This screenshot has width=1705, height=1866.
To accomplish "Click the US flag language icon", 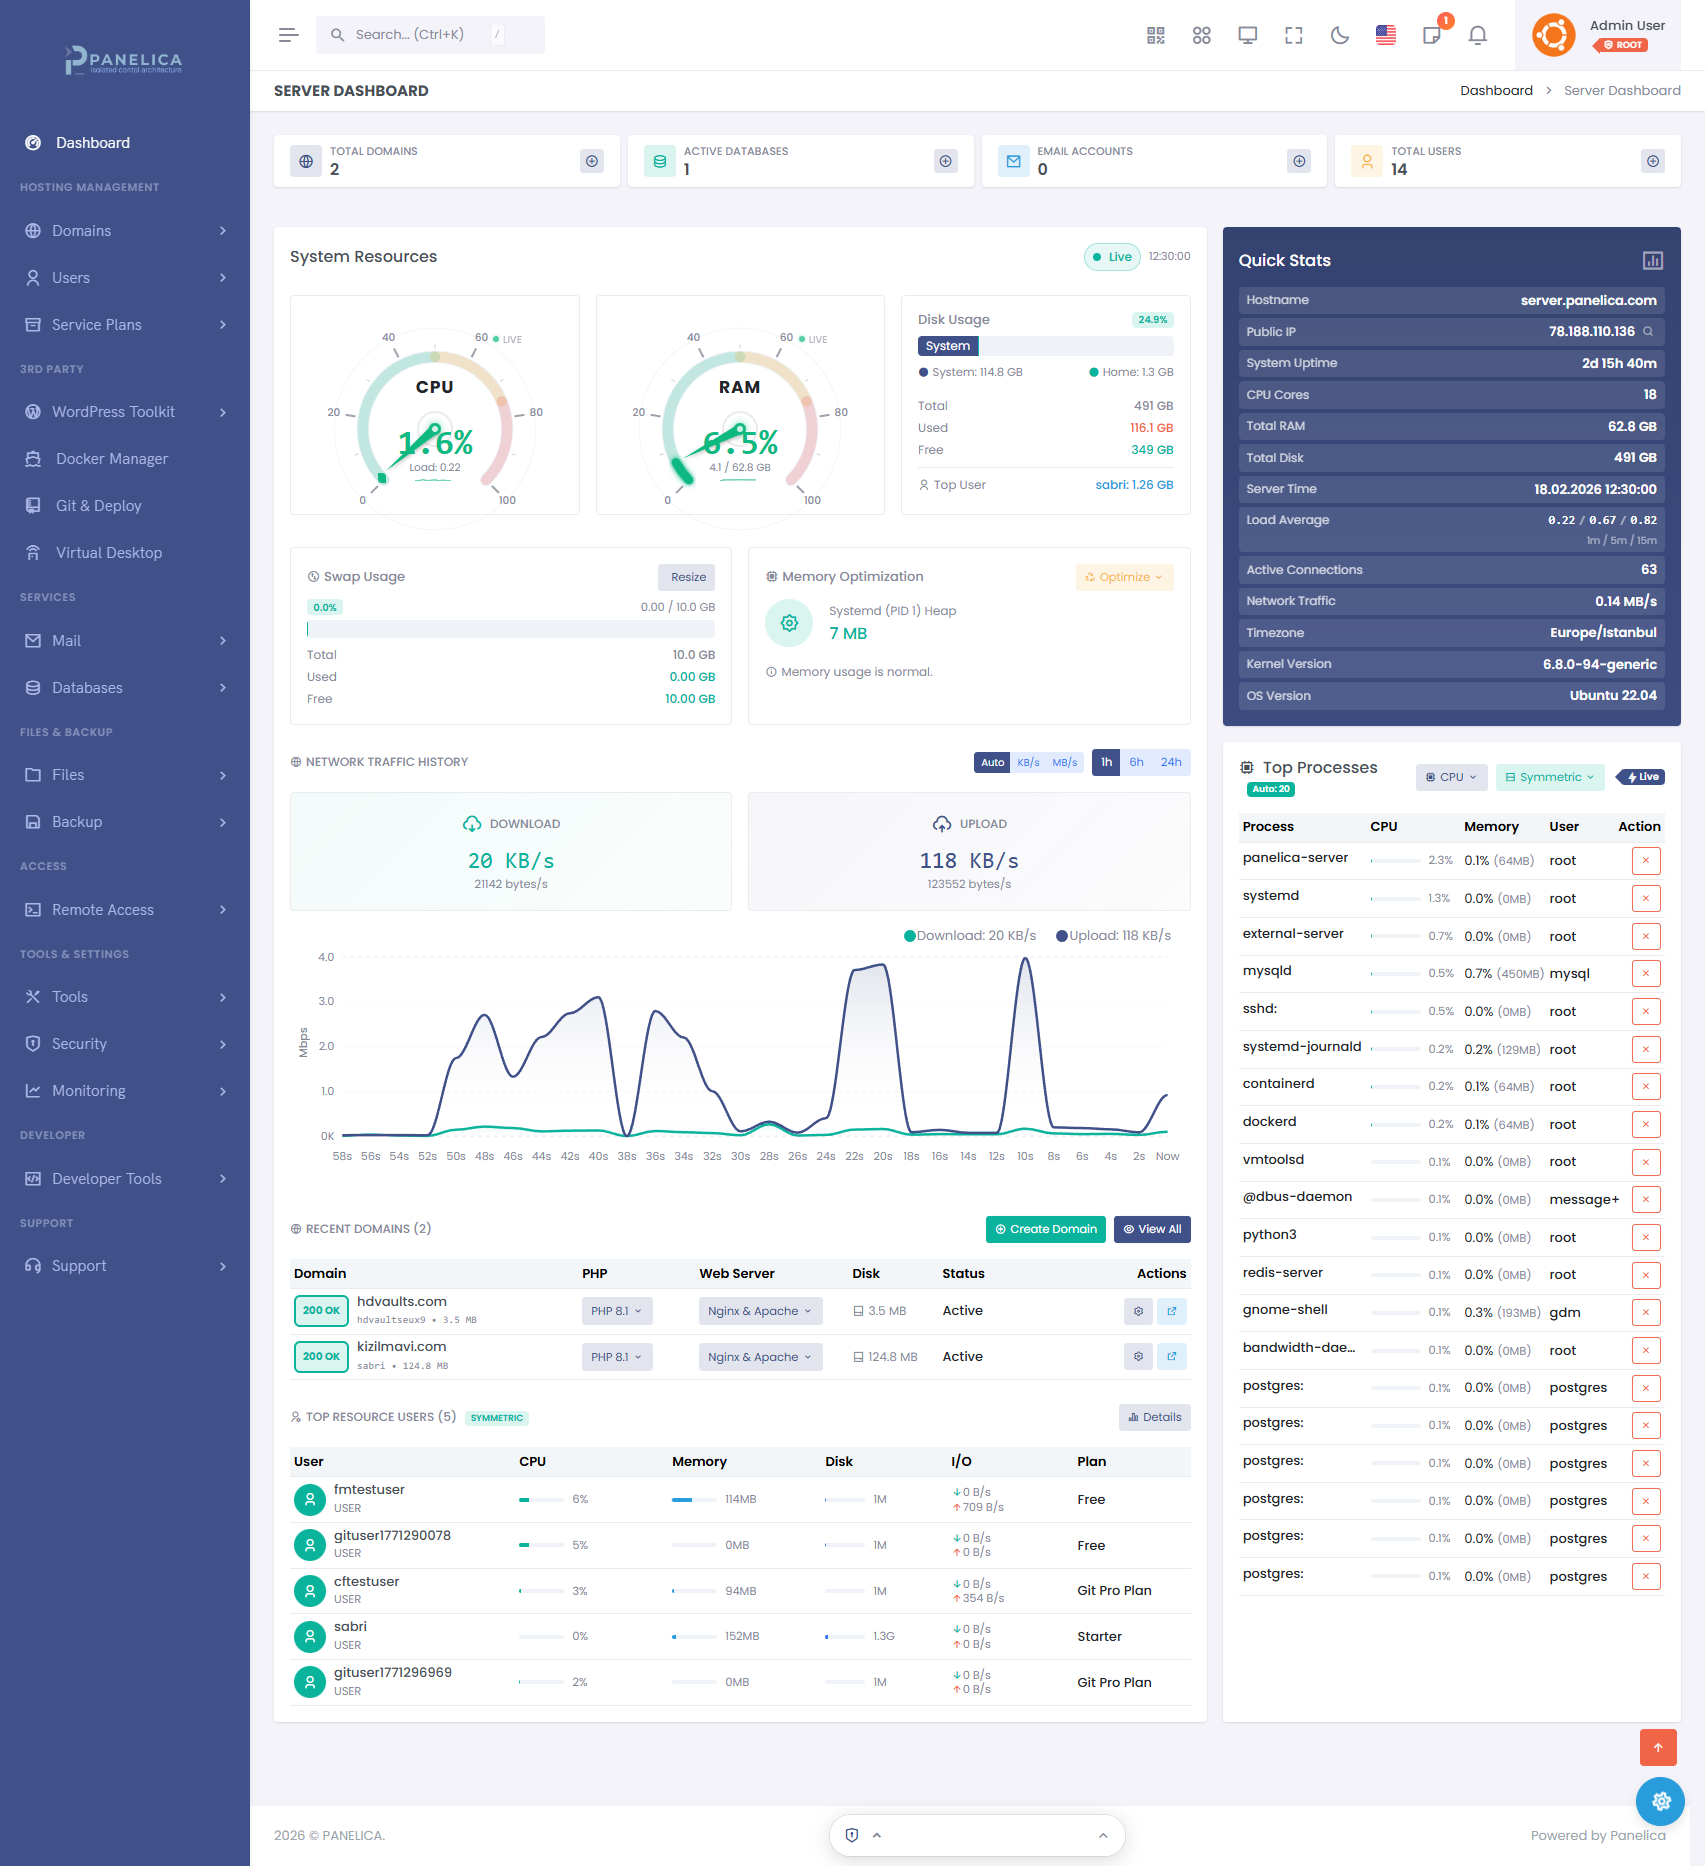I will [1385, 36].
